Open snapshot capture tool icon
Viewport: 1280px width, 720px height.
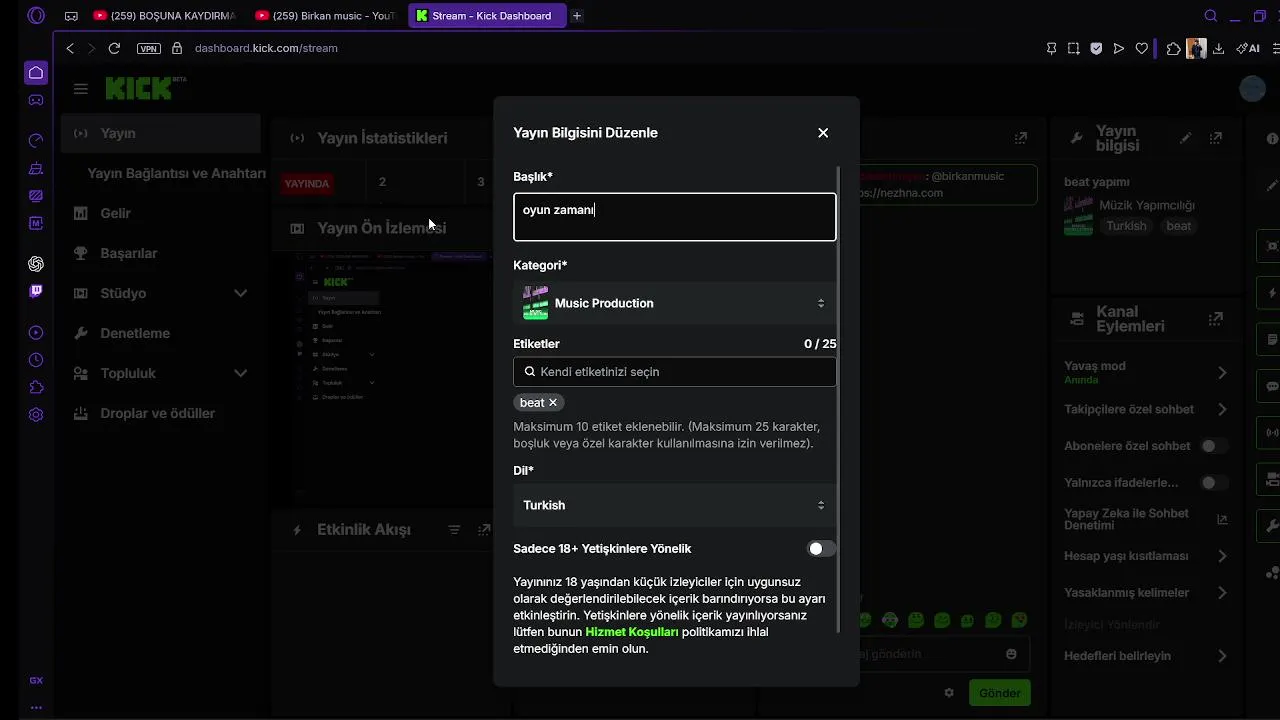[1073, 48]
